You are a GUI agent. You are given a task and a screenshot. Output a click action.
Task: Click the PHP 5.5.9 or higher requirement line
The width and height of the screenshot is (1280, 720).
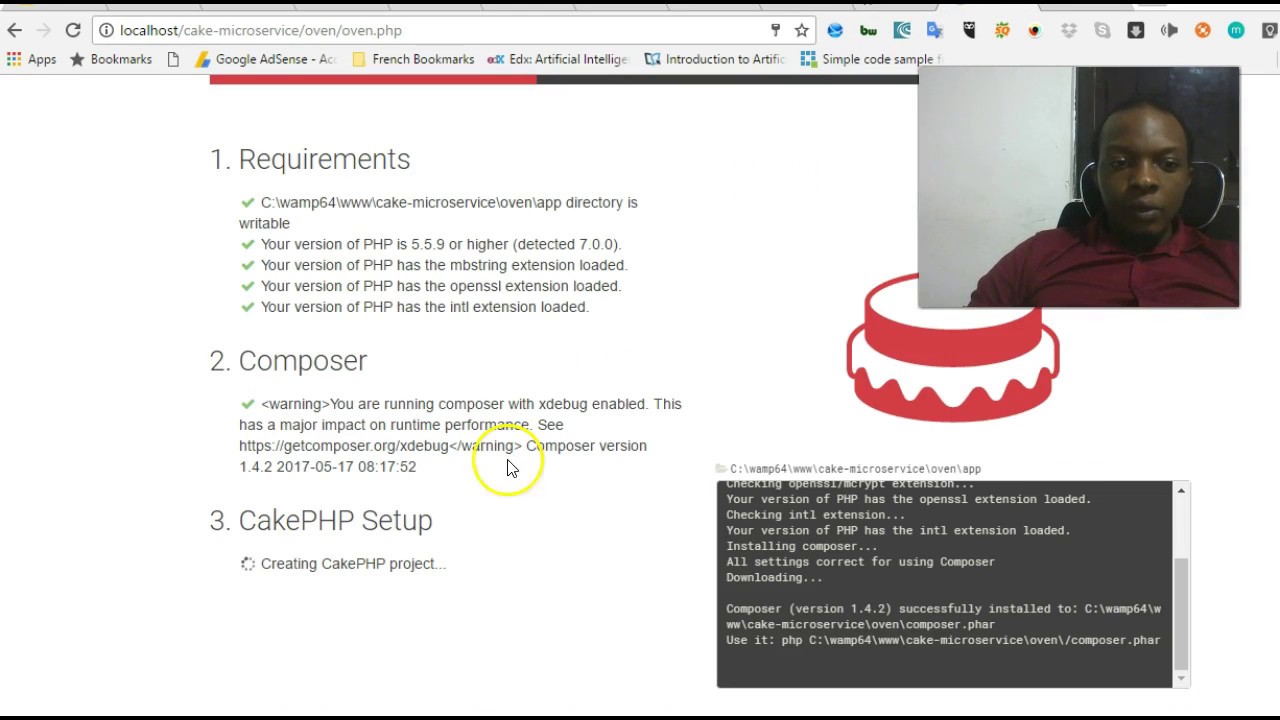click(x=441, y=244)
